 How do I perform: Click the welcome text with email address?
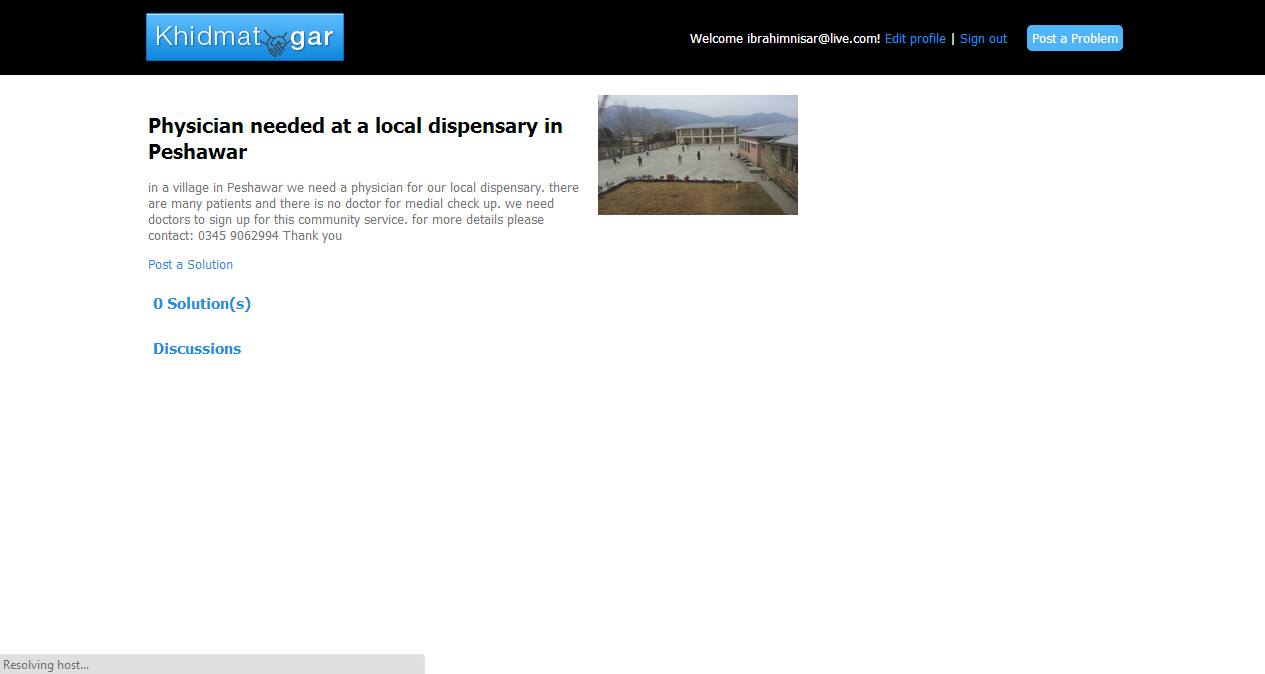pyautogui.click(x=785, y=39)
